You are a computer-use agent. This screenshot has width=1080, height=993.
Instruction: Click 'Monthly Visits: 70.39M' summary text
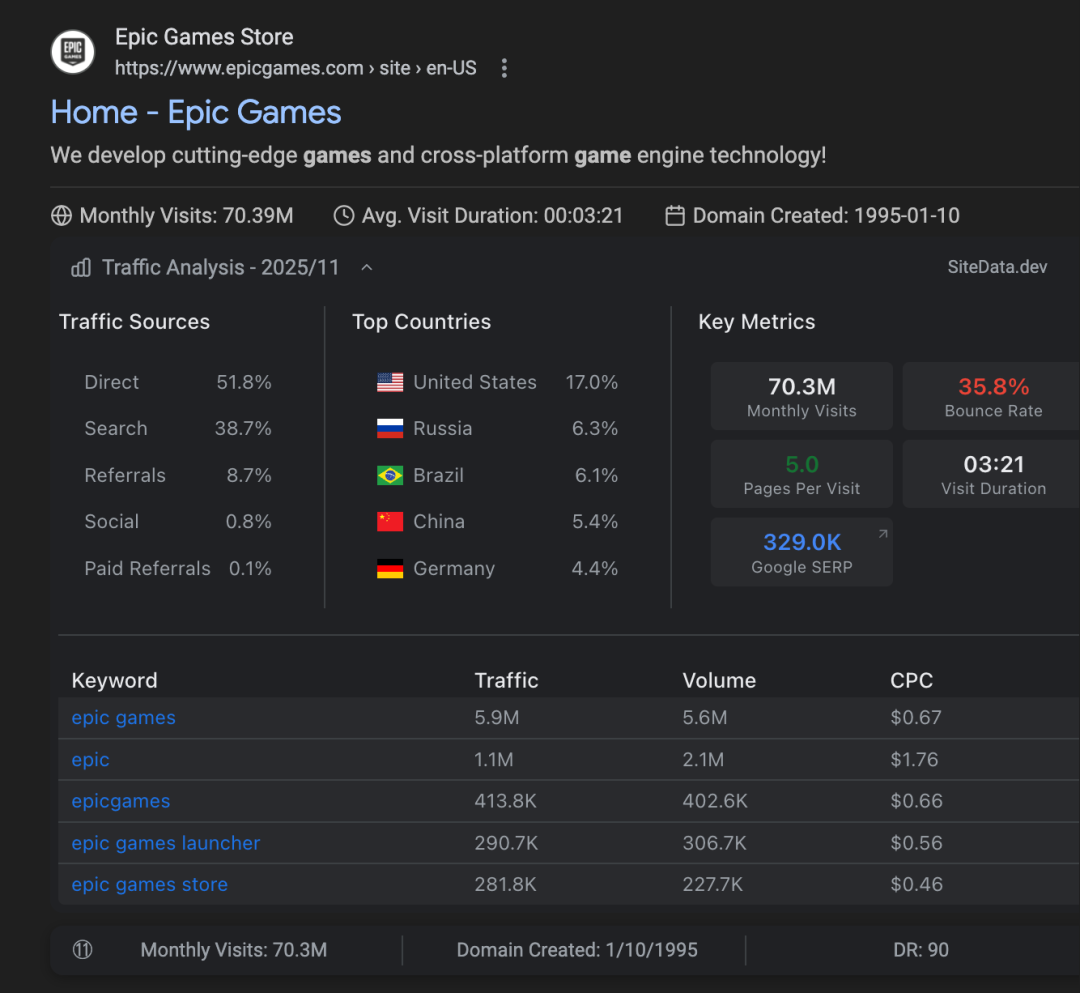point(187,216)
